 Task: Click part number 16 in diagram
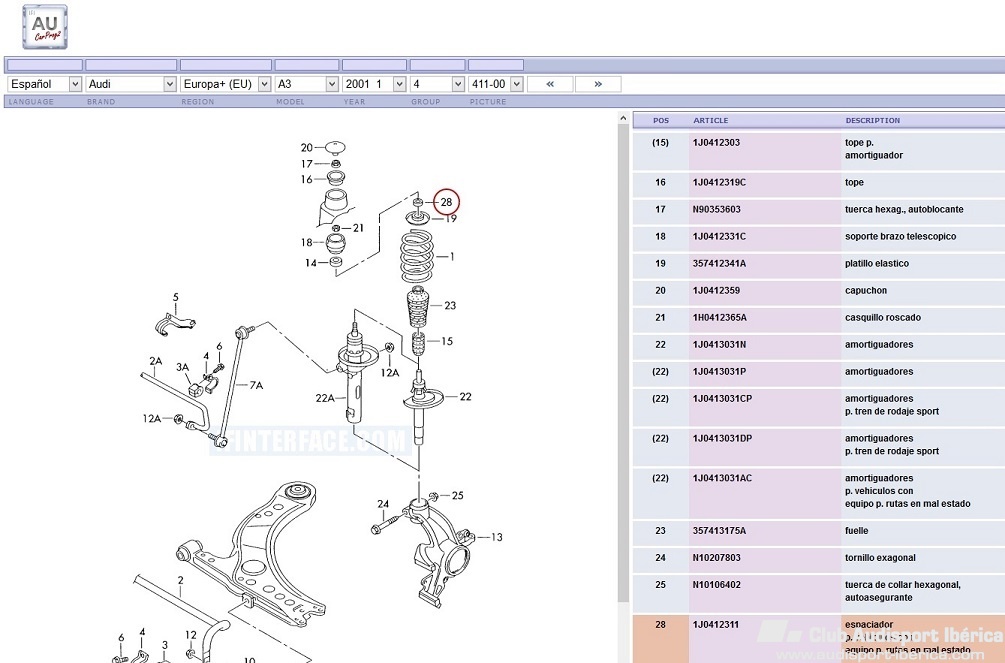pyautogui.click(x=306, y=180)
